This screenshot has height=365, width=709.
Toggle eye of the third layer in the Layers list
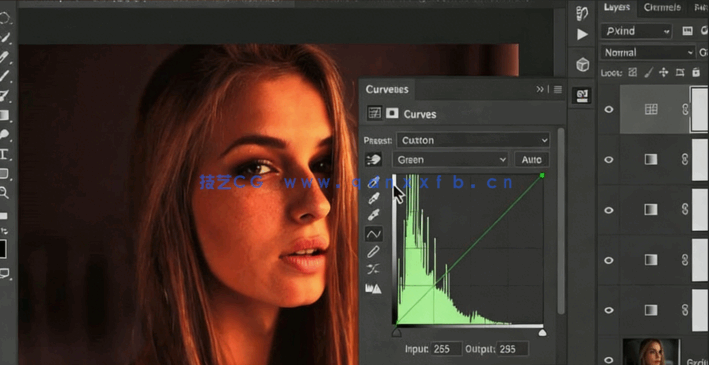tap(609, 210)
